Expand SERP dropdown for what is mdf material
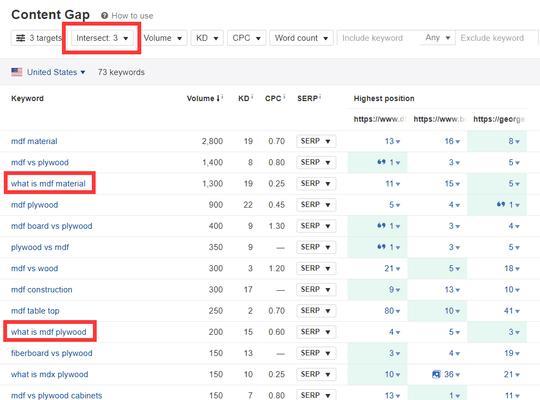 [x=316, y=184]
